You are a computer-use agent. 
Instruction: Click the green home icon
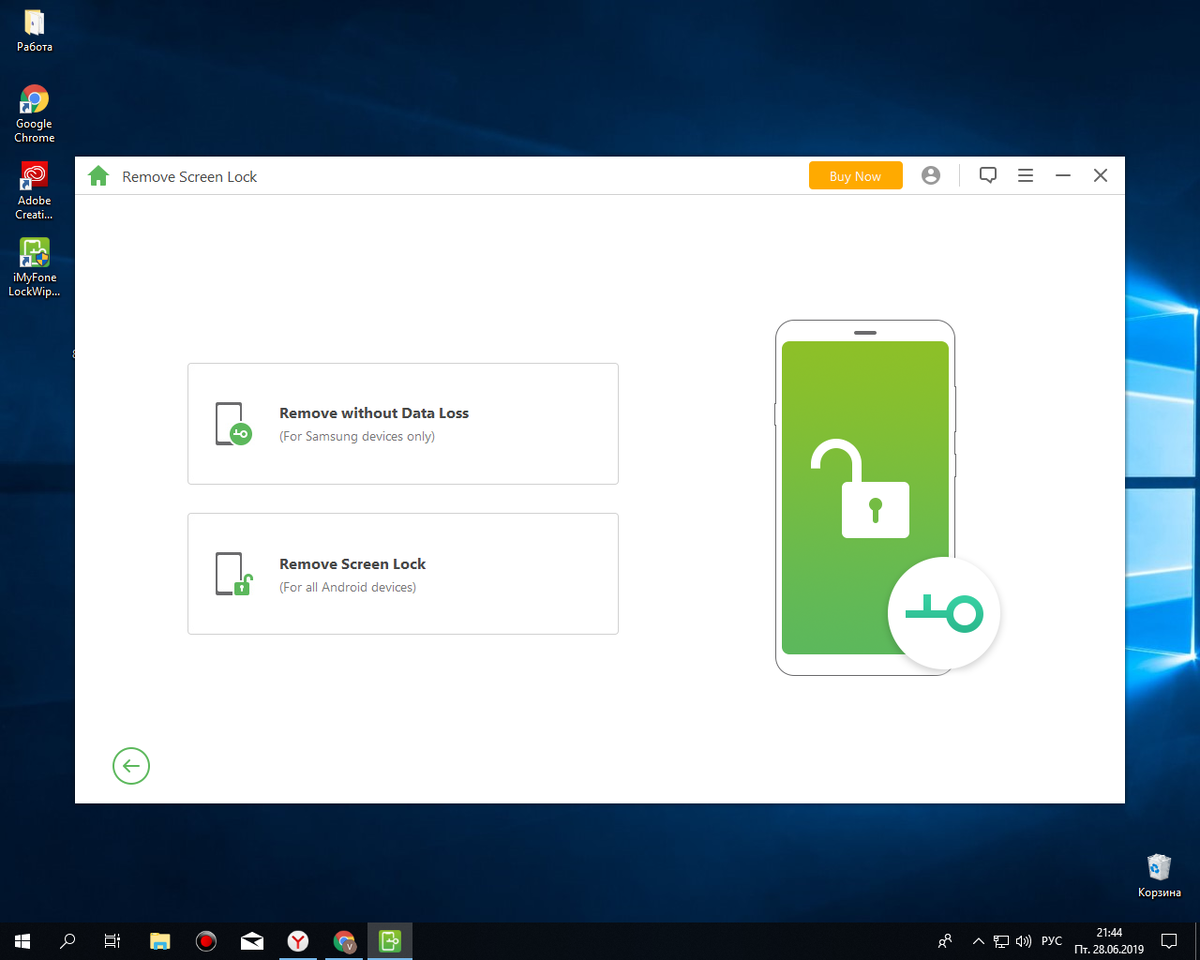pyautogui.click(x=98, y=176)
